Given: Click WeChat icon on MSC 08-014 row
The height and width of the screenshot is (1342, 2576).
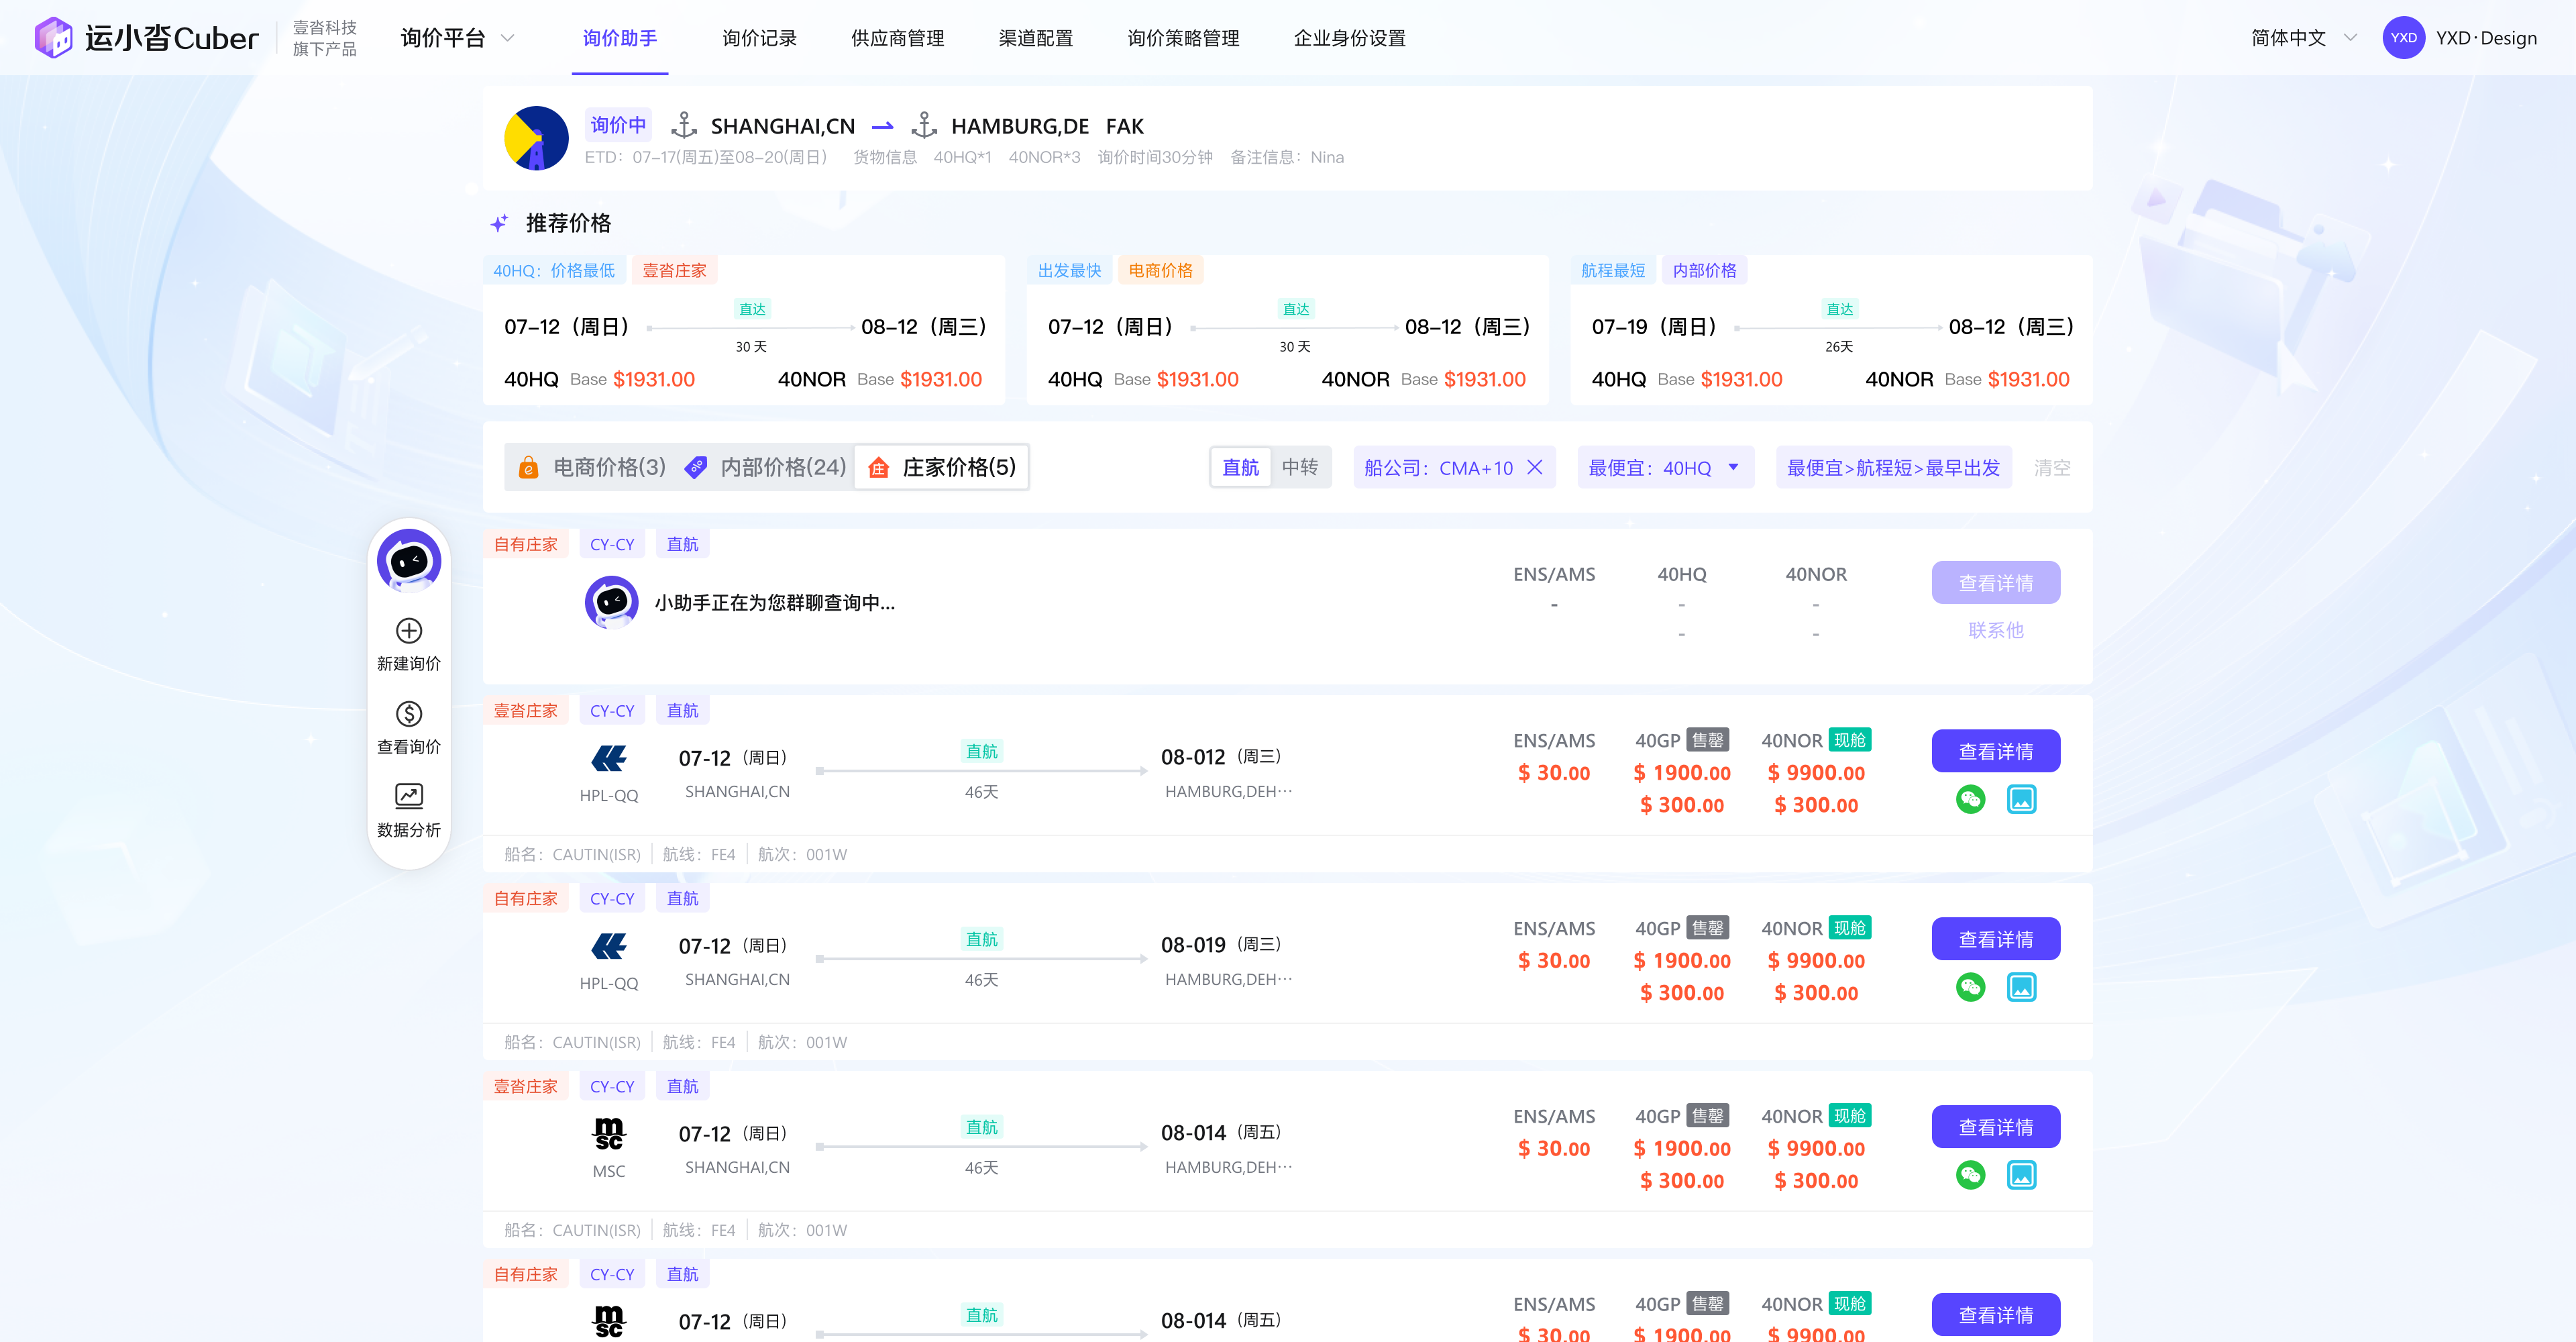Looking at the screenshot, I should pyautogui.click(x=1970, y=1175).
